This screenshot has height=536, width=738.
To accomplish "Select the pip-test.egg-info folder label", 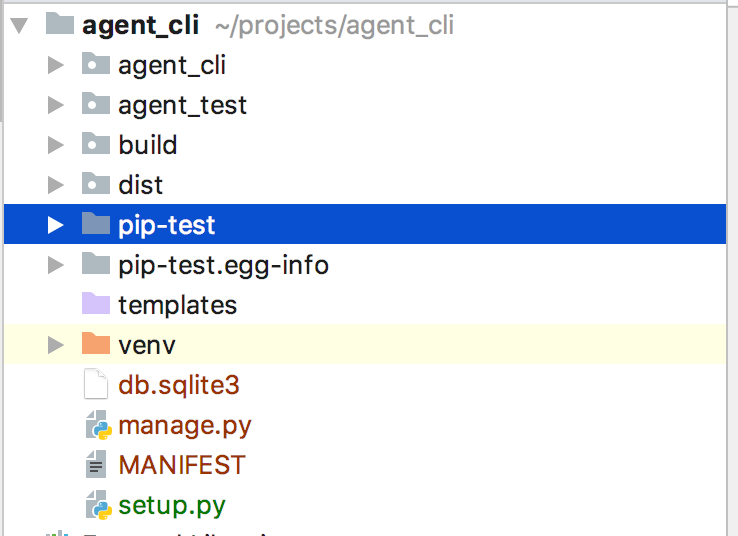I will click(x=224, y=265).
